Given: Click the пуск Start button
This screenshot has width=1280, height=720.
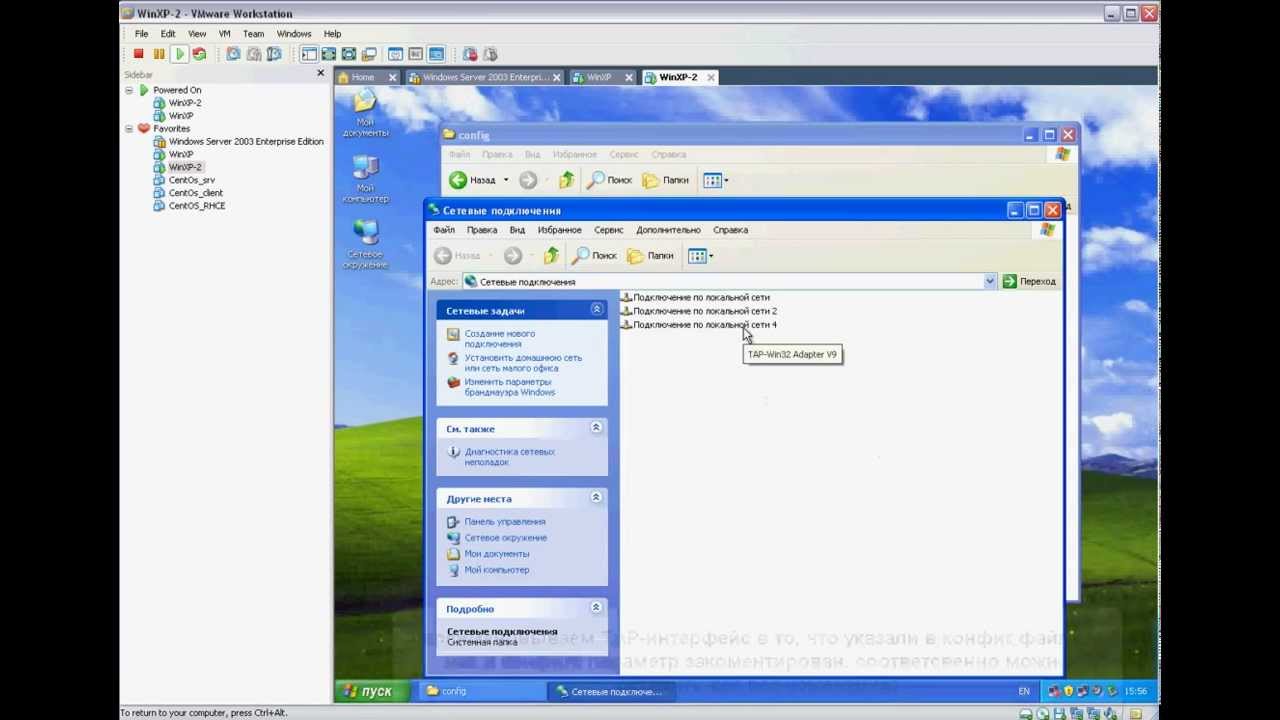Looking at the screenshot, I should click(370, 691).
